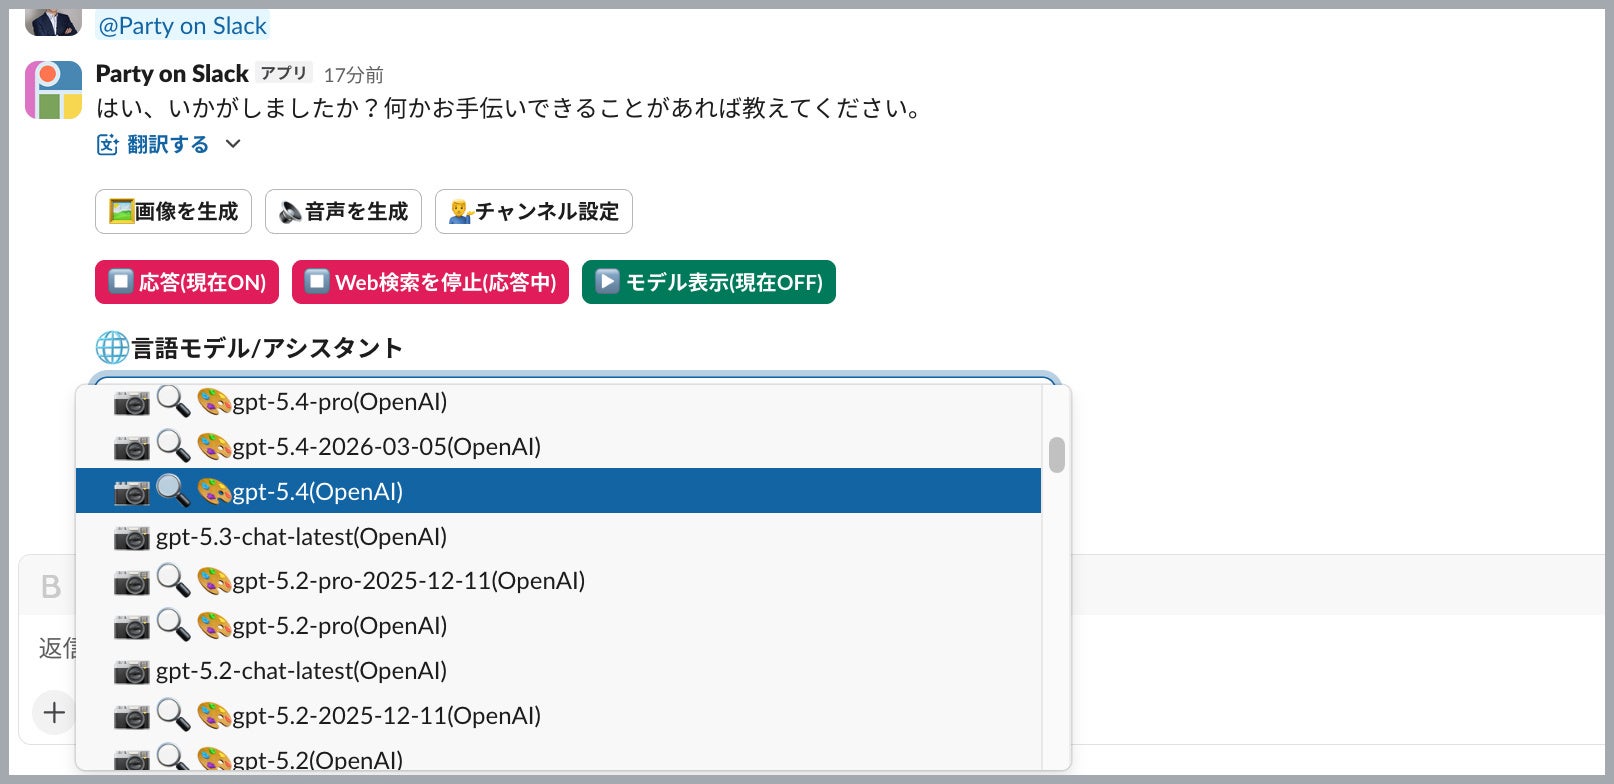Click the dropdown list scrollbar thumb
The image size is (1614, 784).
pyautogui.click(x=1056, y=454)
